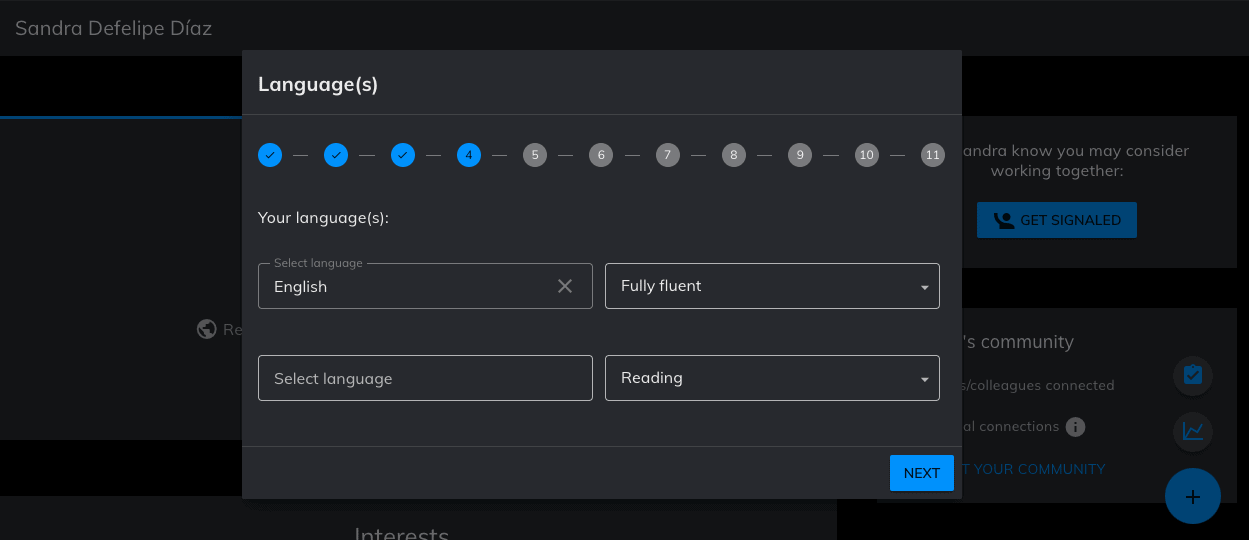Click the third completed step checkmark

403,155
